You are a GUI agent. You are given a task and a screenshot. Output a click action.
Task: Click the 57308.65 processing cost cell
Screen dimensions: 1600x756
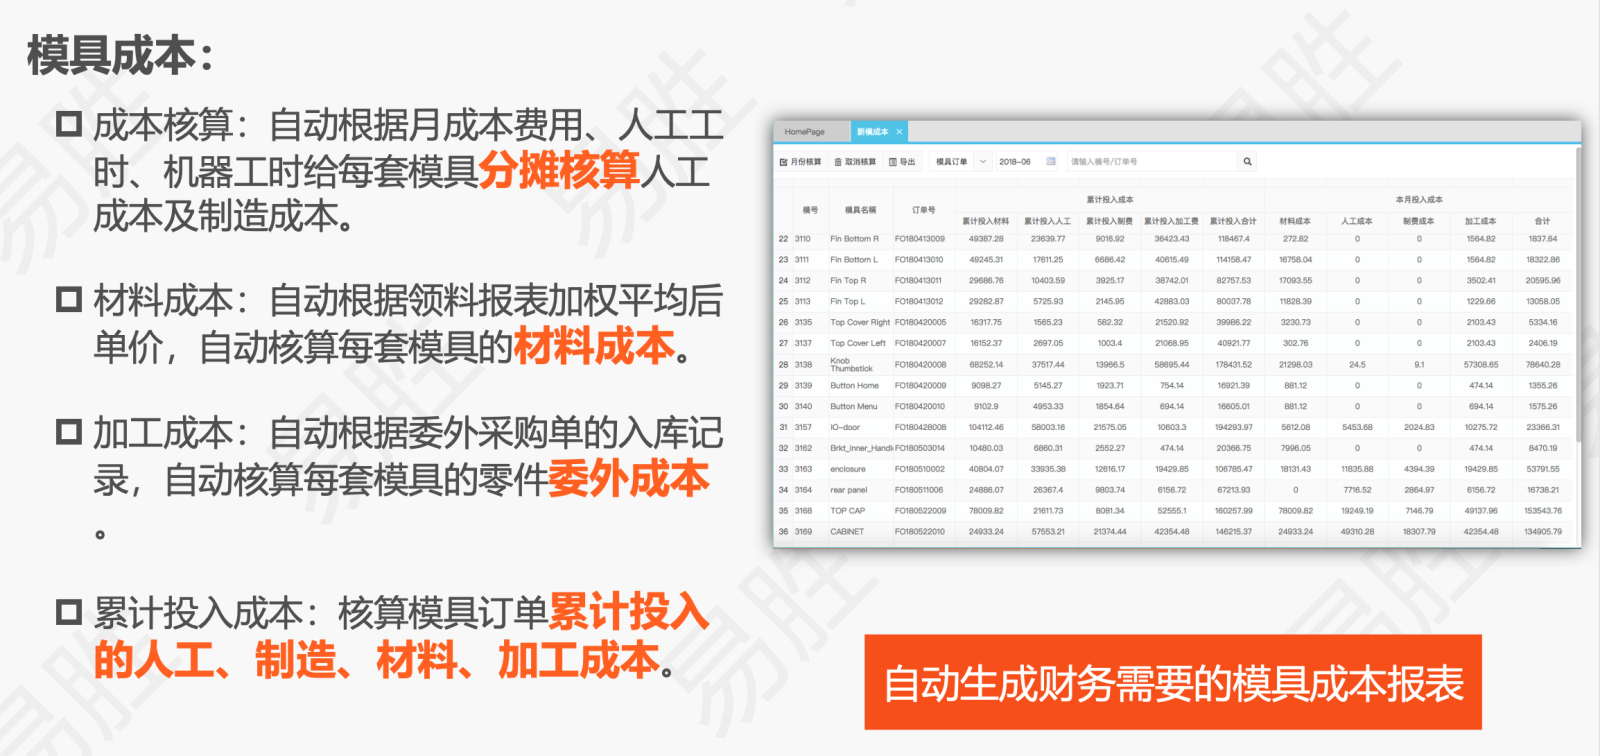1481,364
